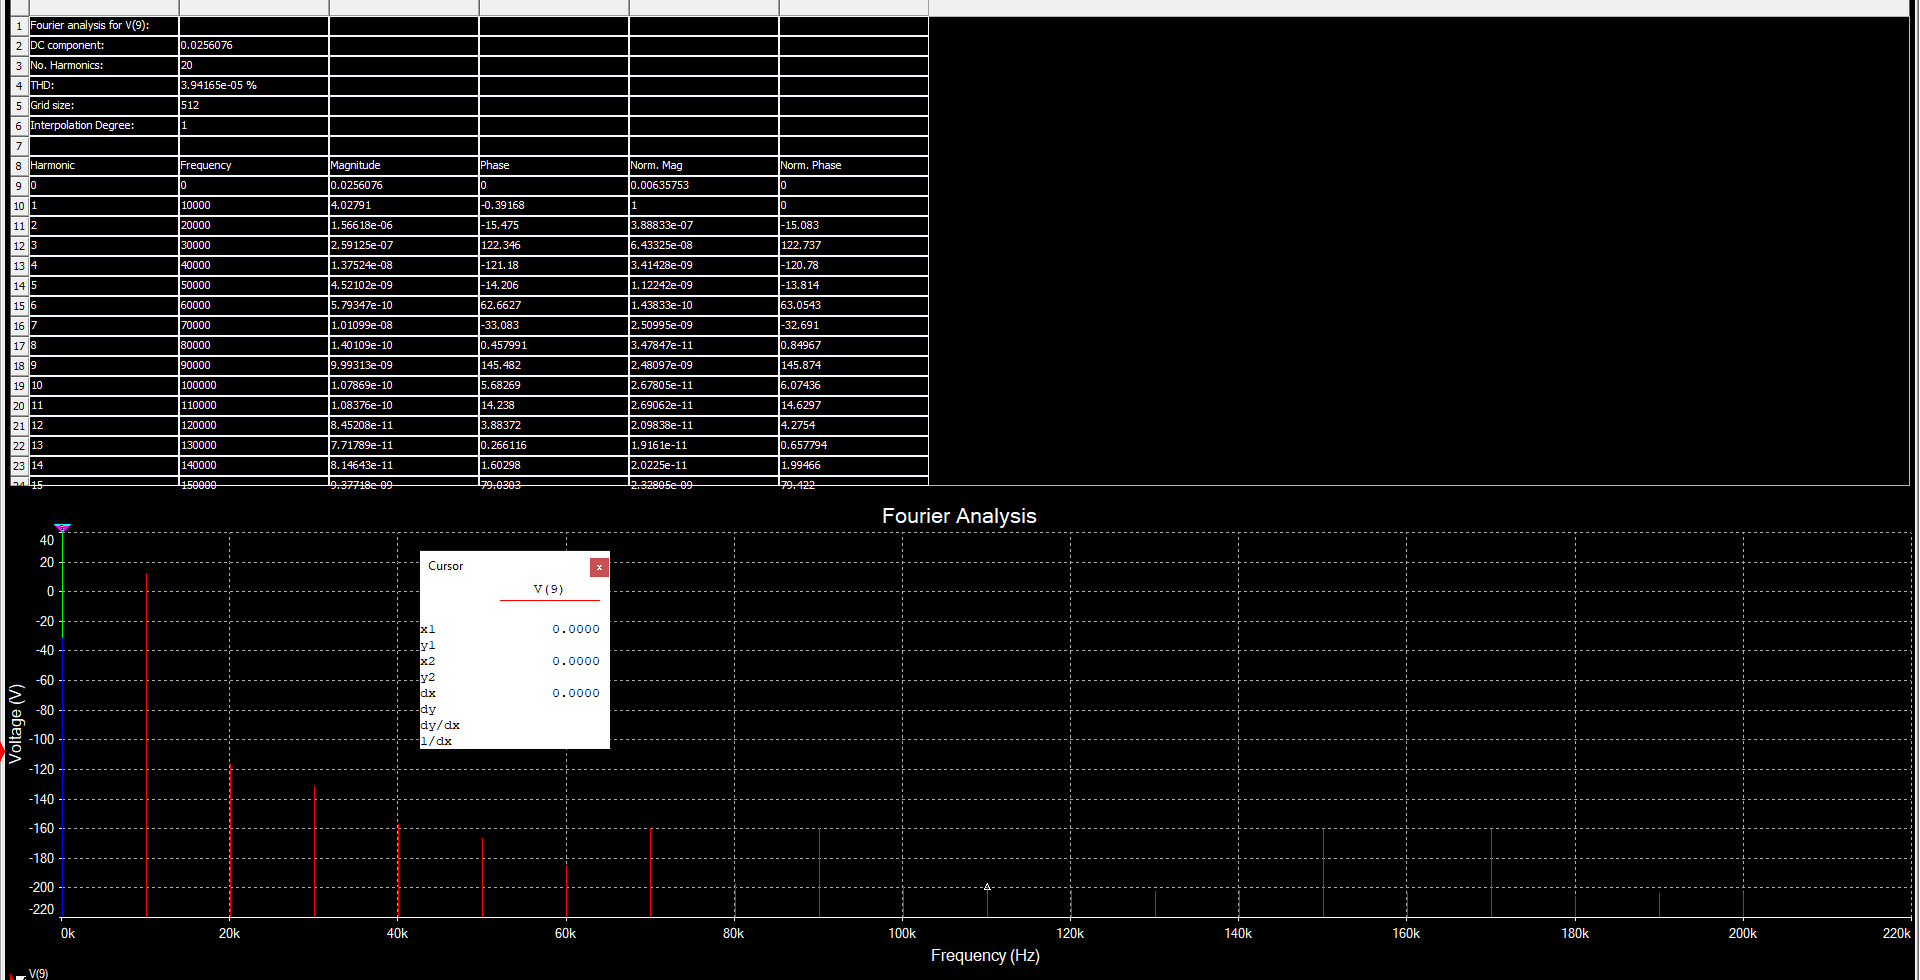Click the small triangle marker near 110k on the graph

[x=987, y=887]
